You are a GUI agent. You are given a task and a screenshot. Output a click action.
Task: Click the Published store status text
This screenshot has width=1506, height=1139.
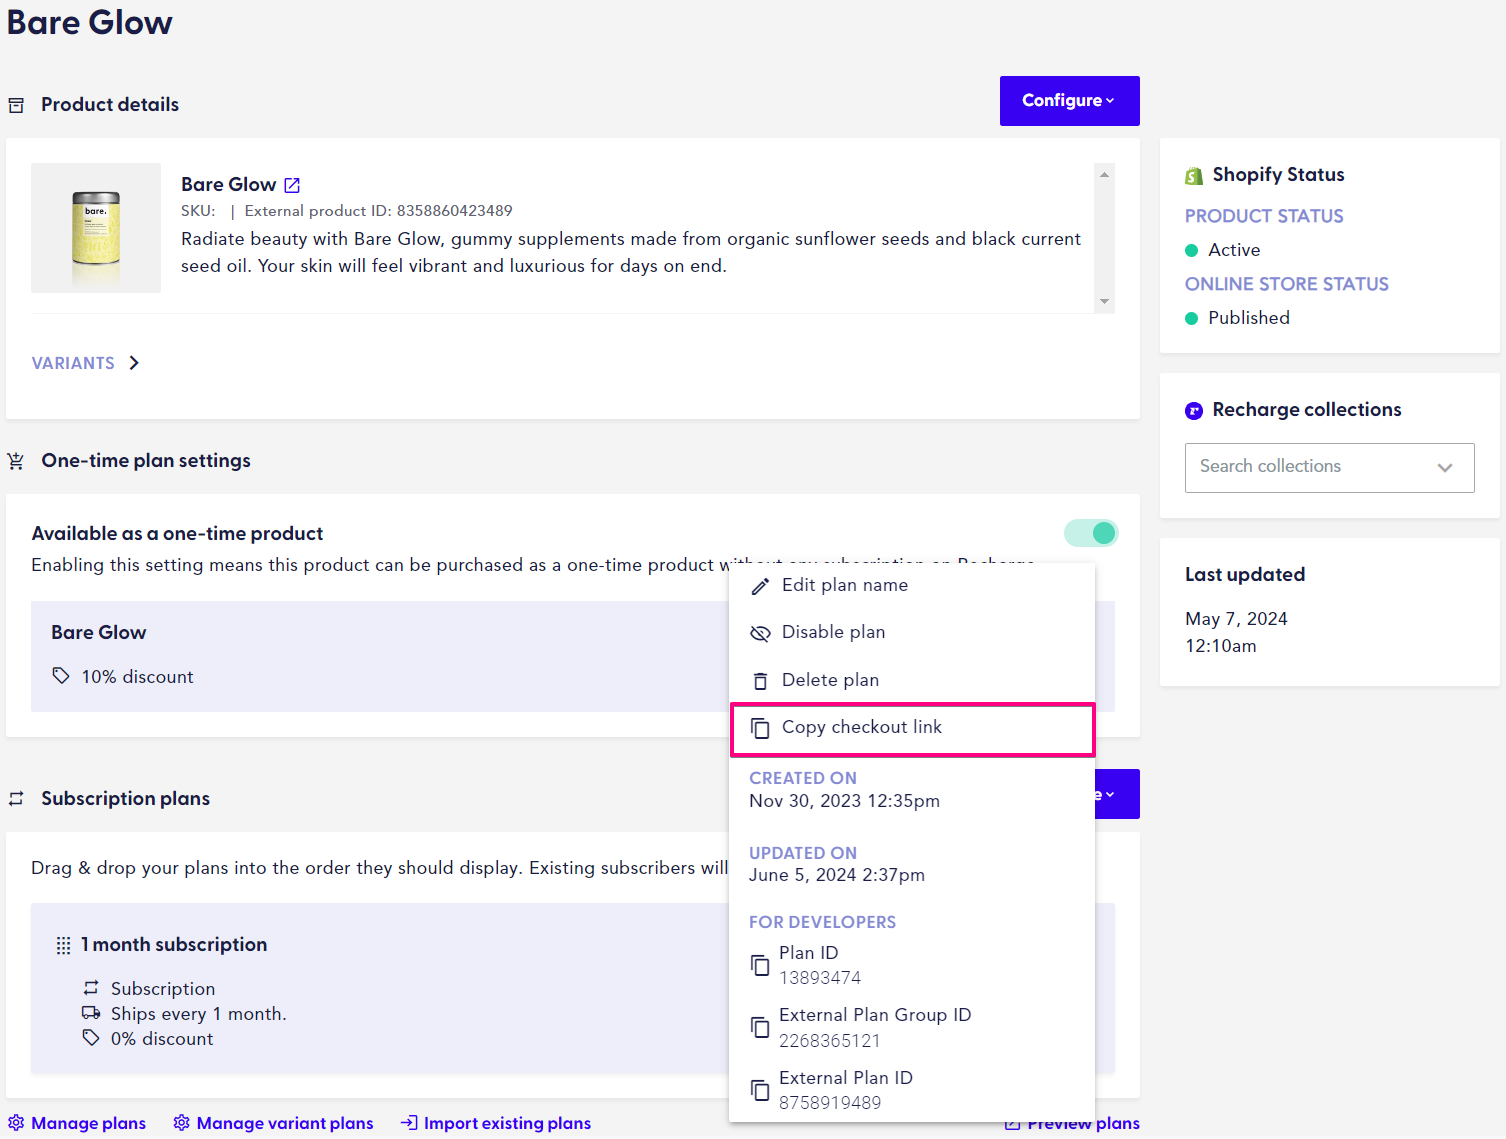[x=1249, y=318]
